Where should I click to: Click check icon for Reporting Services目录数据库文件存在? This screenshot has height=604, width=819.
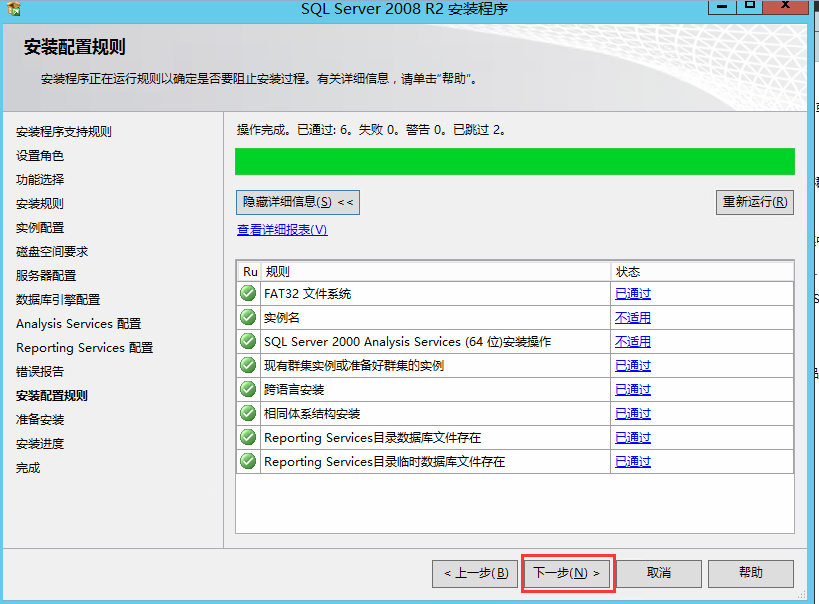click(248, 437)
